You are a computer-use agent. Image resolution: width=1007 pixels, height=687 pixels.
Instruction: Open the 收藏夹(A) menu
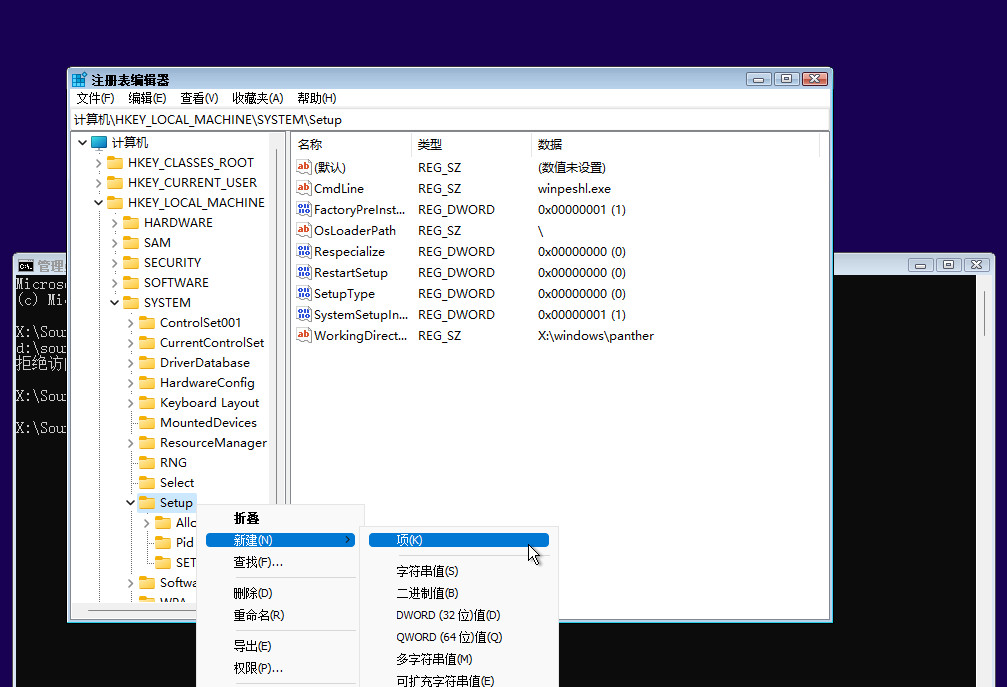258,98
